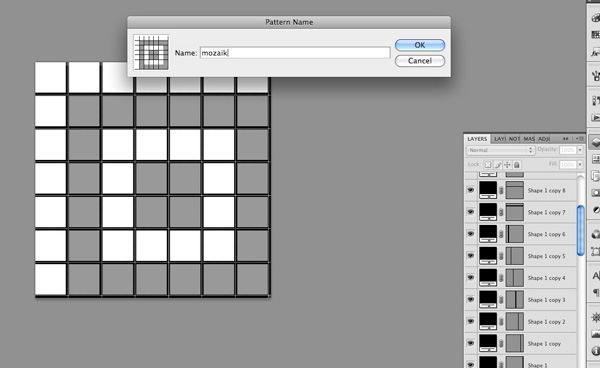The image size is (600, 368).
Task: Click the fill color thumbnail of Shape 1 copy 2
Action: [488, 321]
